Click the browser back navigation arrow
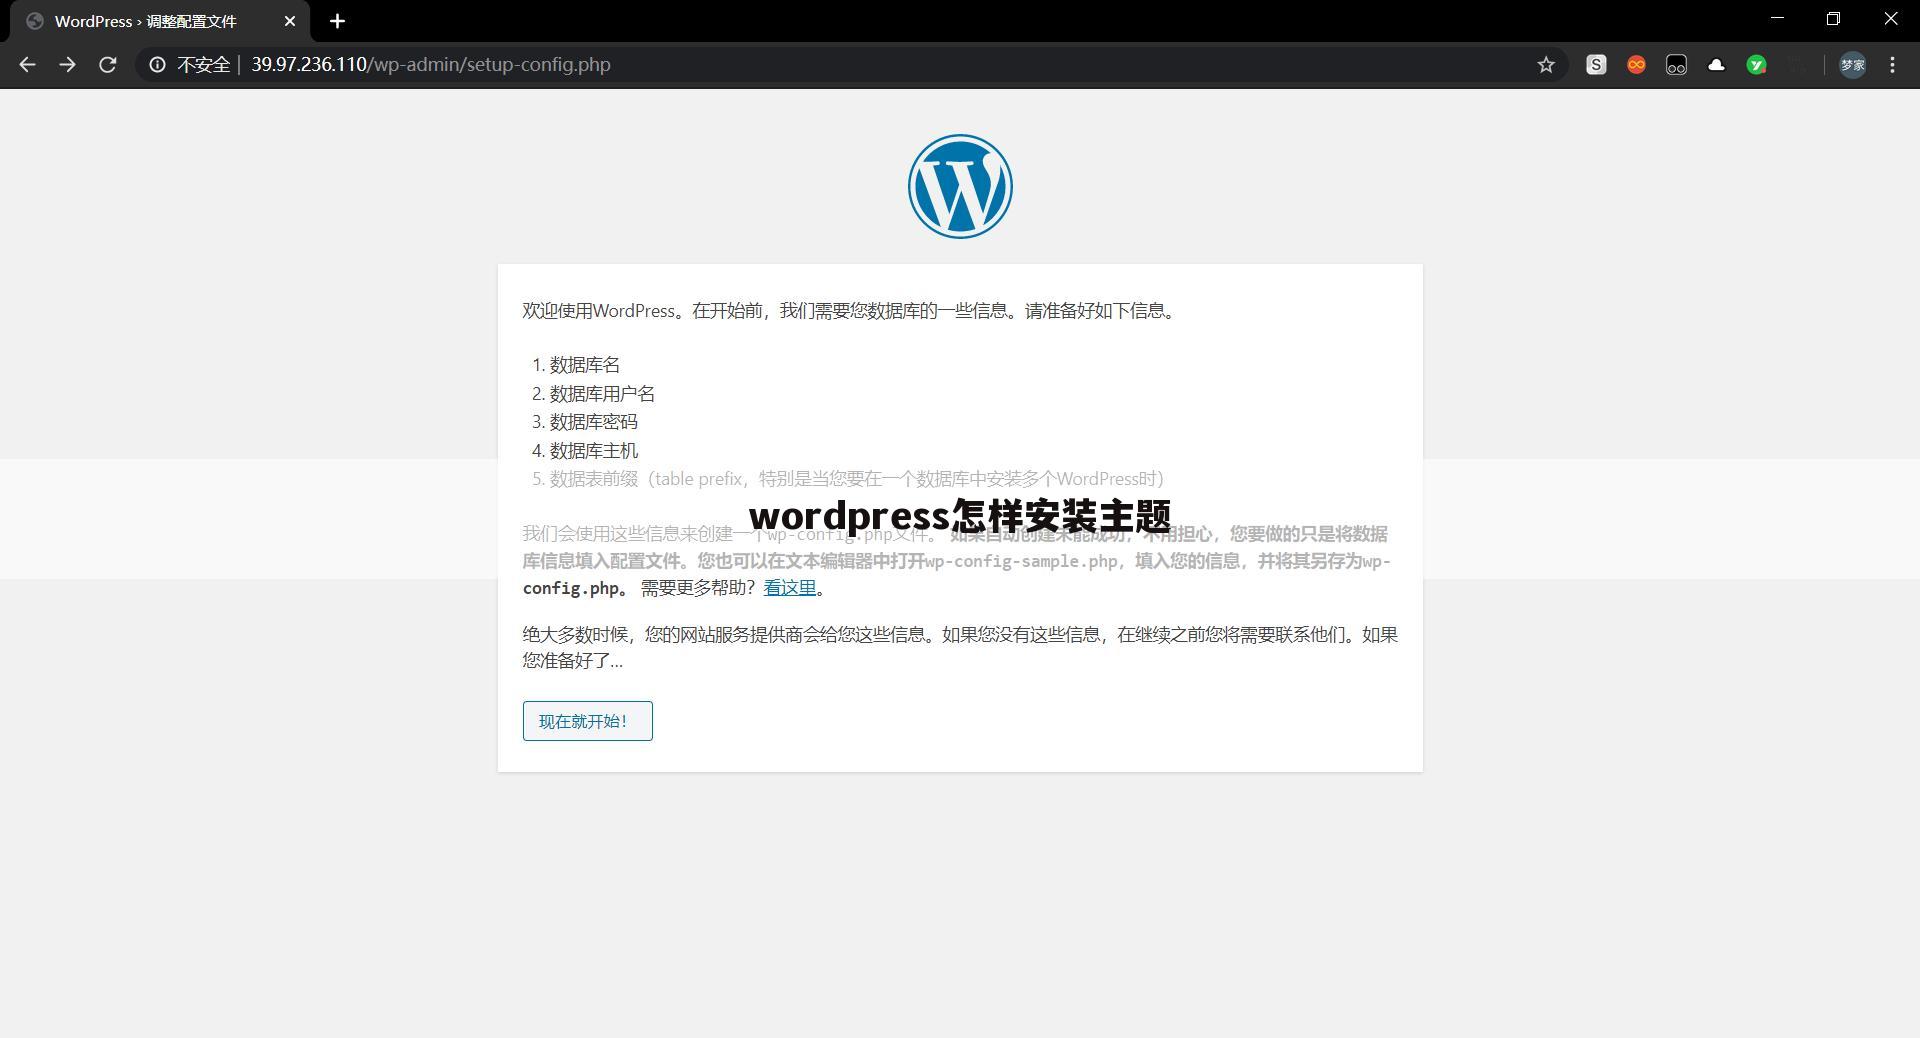 point(26,64)
